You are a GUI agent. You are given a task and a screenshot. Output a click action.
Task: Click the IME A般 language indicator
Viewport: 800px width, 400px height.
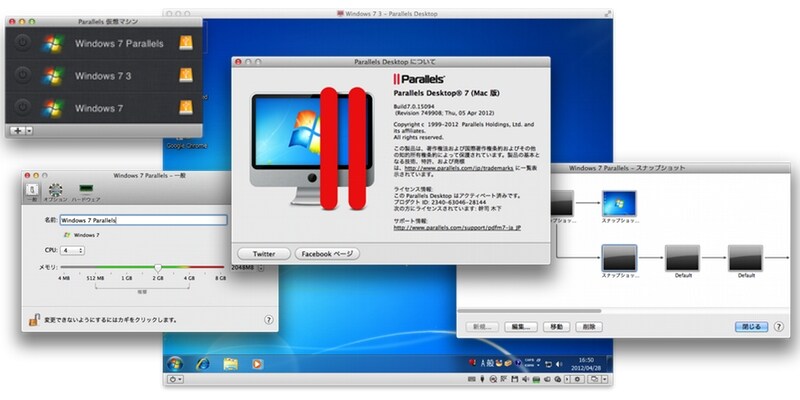[487, 363]
